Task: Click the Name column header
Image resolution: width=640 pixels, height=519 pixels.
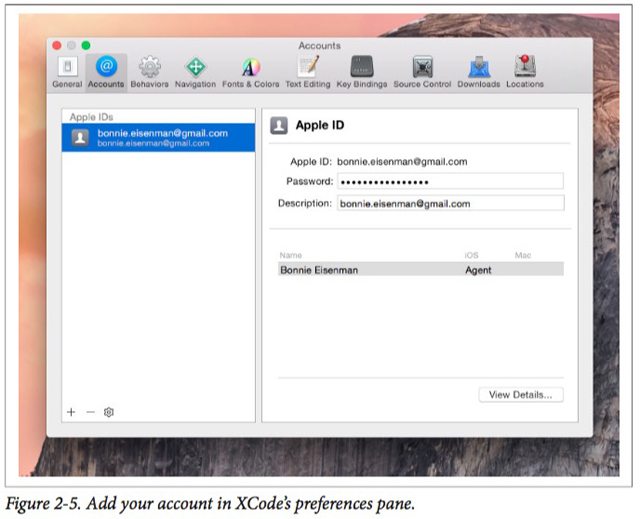Action: (x=291, y=256)
